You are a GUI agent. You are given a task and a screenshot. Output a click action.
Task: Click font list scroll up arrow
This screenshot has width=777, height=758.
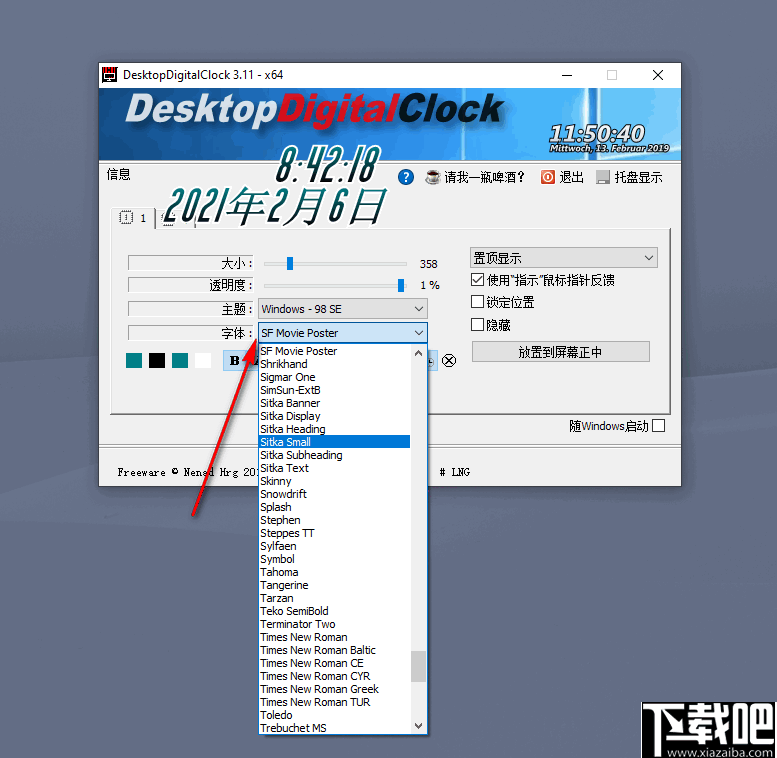click(x=418, y=353)
